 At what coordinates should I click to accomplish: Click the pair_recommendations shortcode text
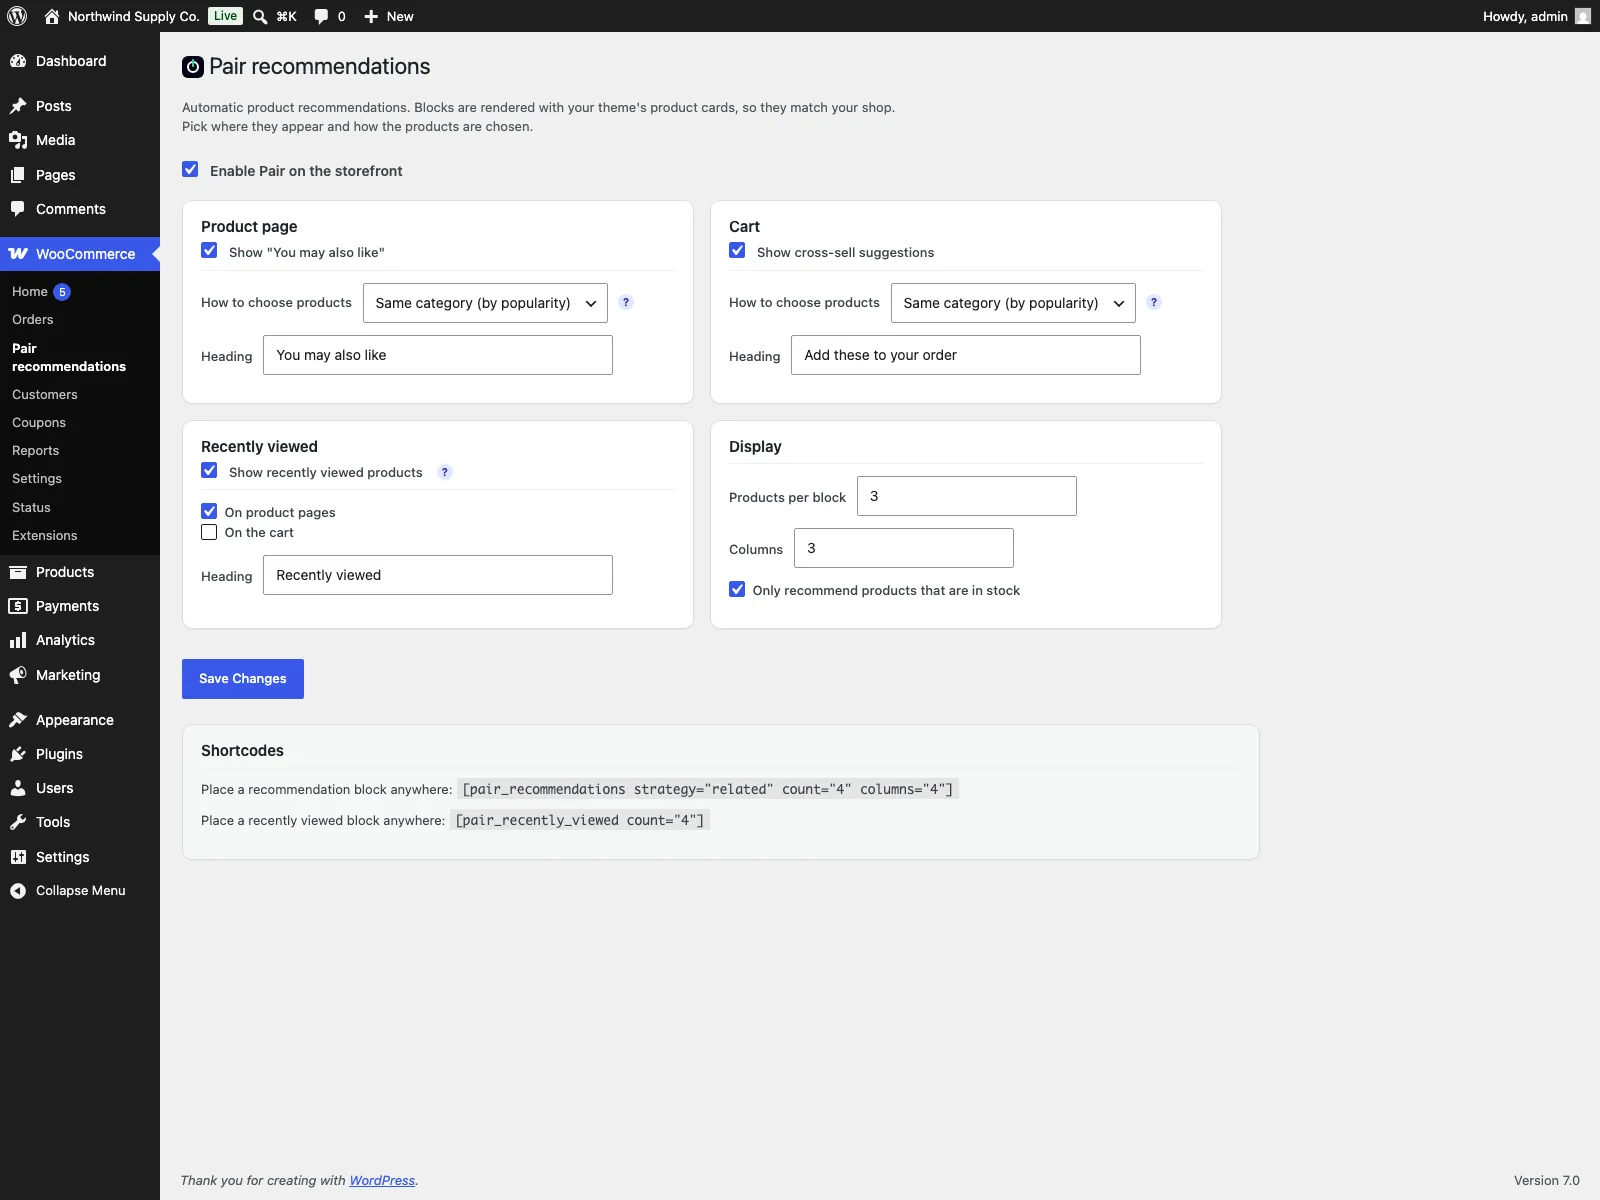pos(708,789)
